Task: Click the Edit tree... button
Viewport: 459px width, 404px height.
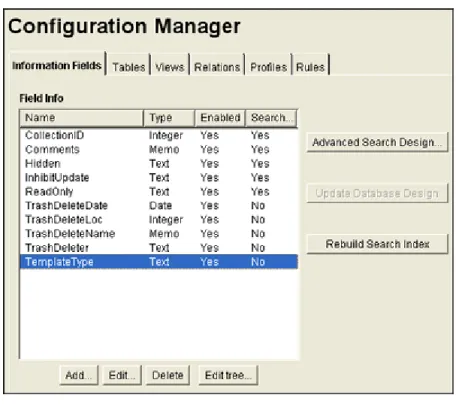Action: point(228,375)
